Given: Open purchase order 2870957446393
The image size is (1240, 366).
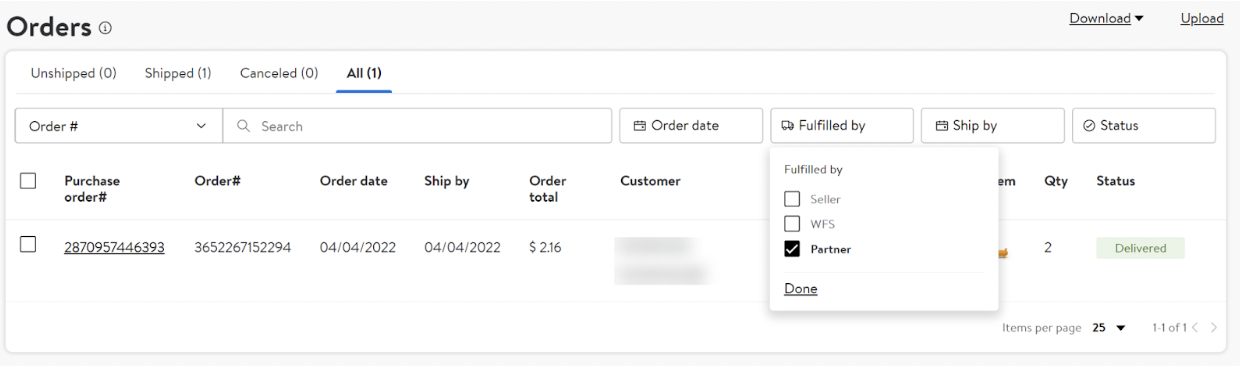Looking at the screenshot, I should 115,247.
